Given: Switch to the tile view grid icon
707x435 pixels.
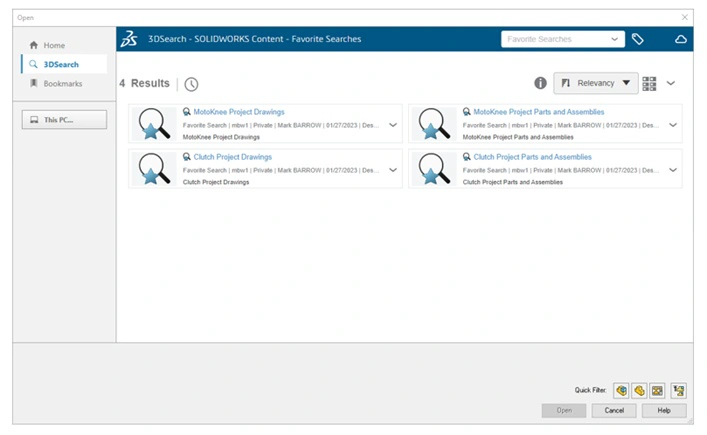Looking at the screenshot, I should pyautogui.click(x=649, y=83).
